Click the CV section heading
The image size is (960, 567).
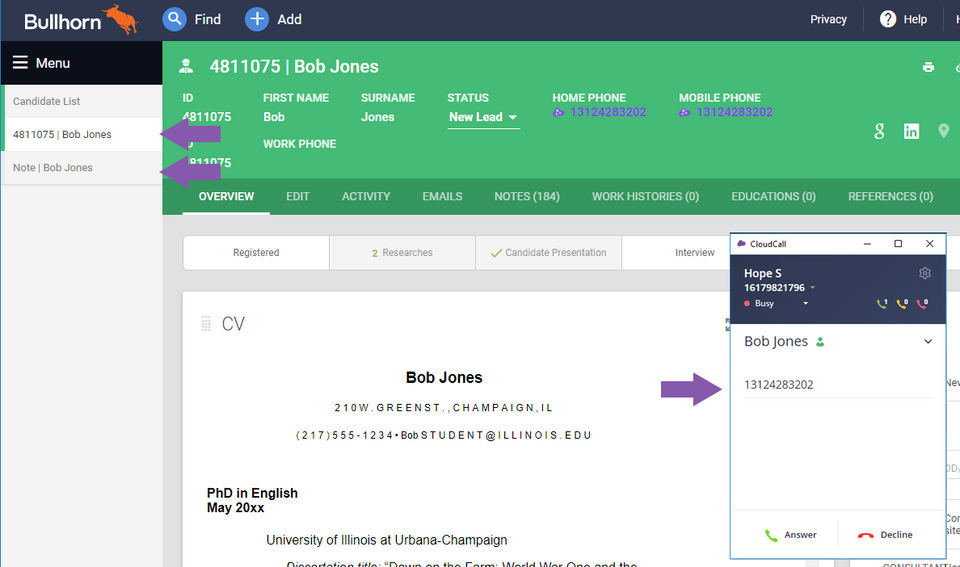tap(233, 323)
